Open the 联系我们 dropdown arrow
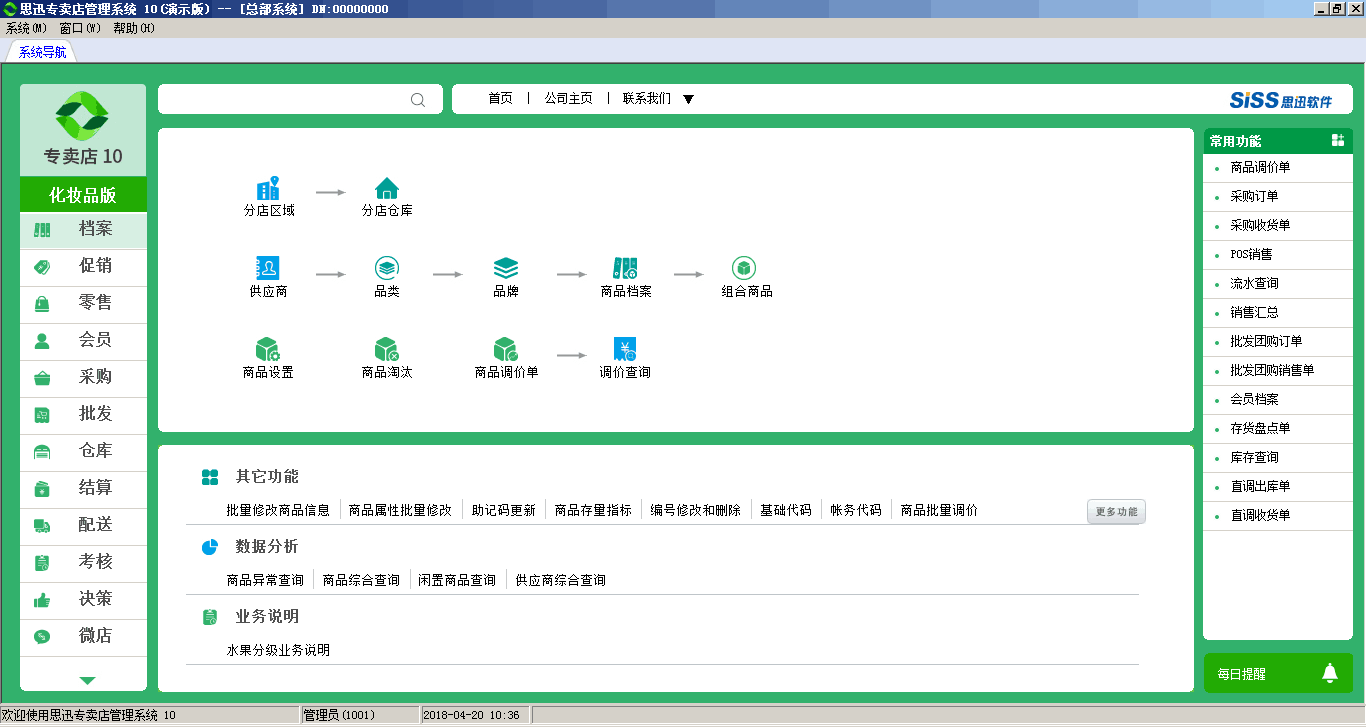1366x727 pixels. [x=688, y=99]
